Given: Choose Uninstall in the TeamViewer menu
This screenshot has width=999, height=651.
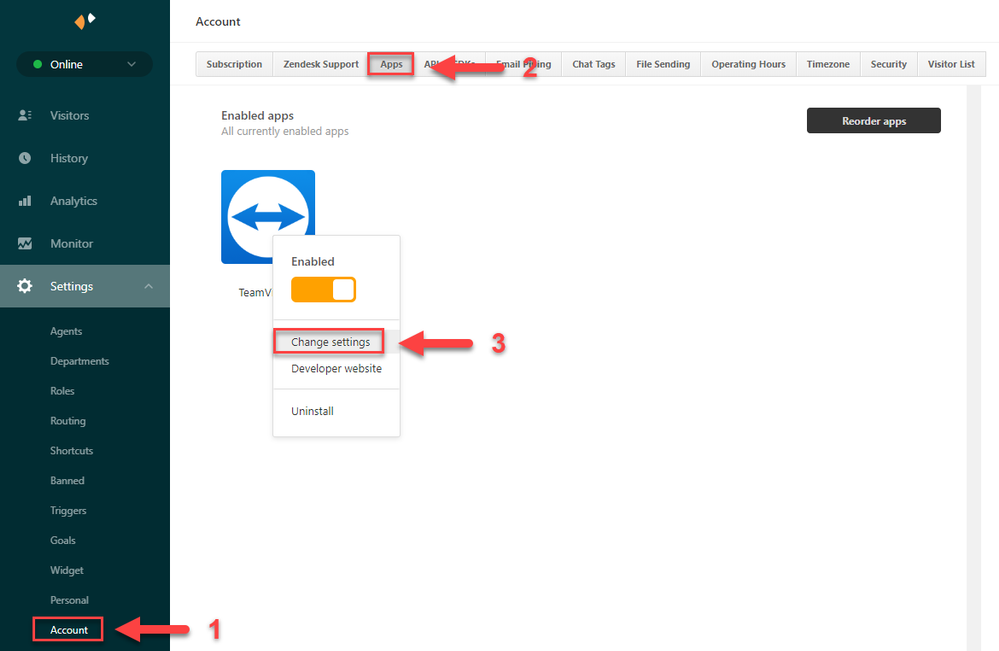Looking at the screenshot, I should [311, 410].
